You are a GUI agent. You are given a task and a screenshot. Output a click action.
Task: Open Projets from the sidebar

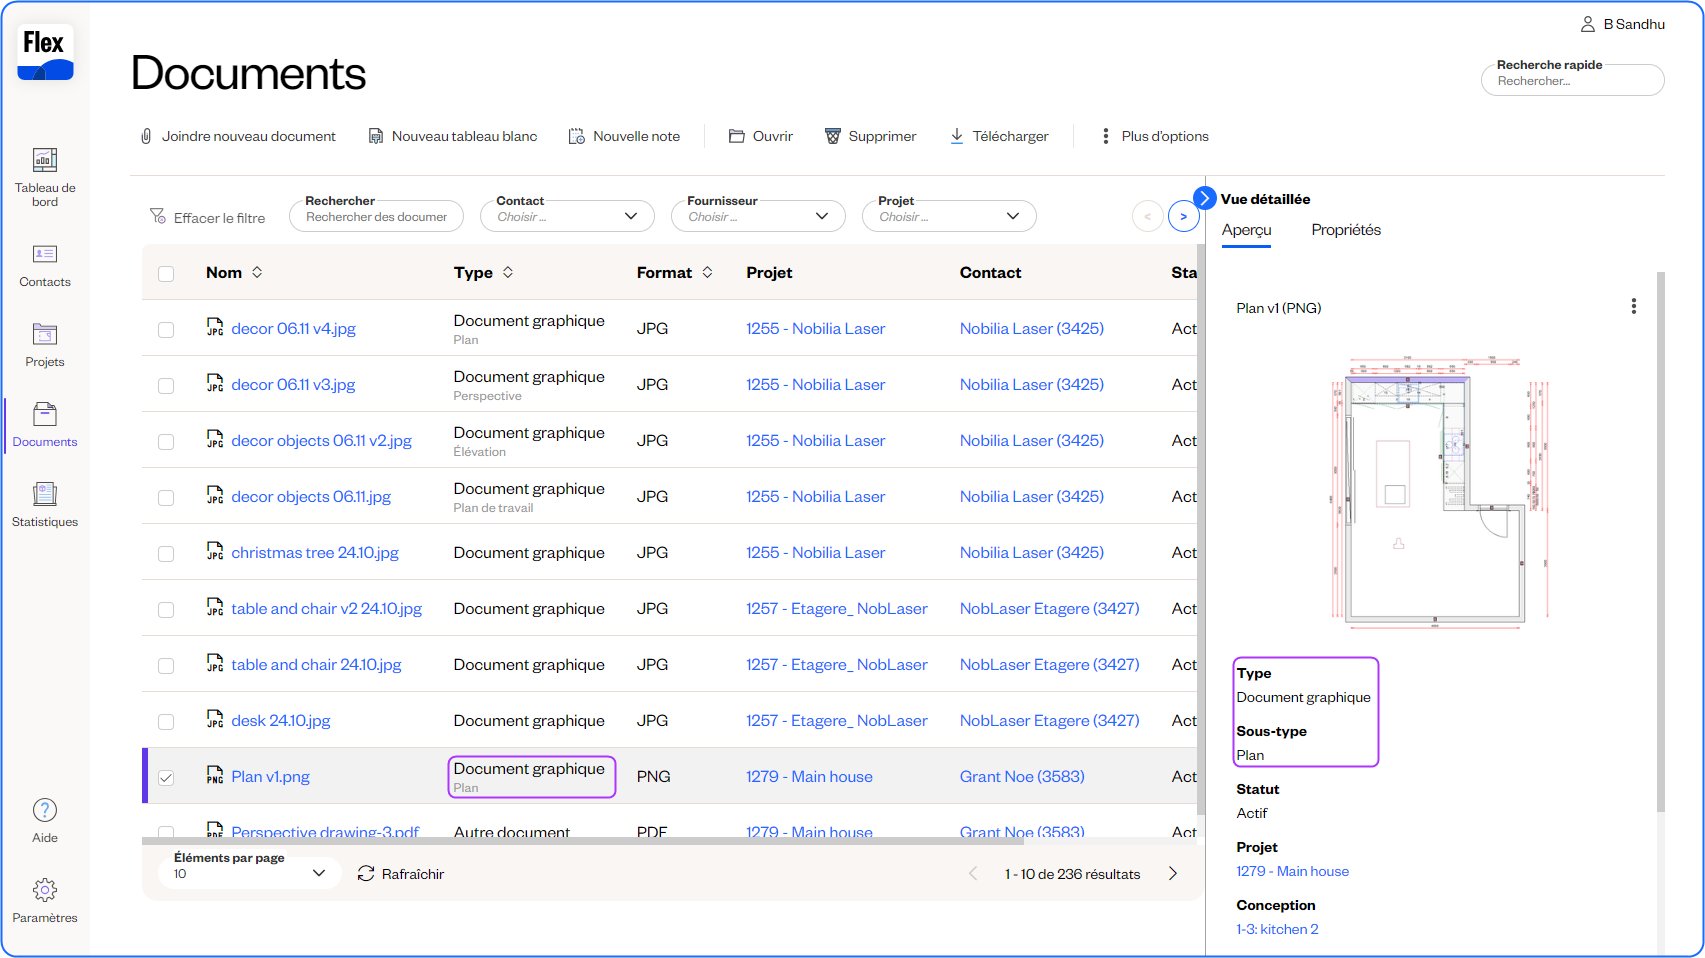tap(45, 335)
